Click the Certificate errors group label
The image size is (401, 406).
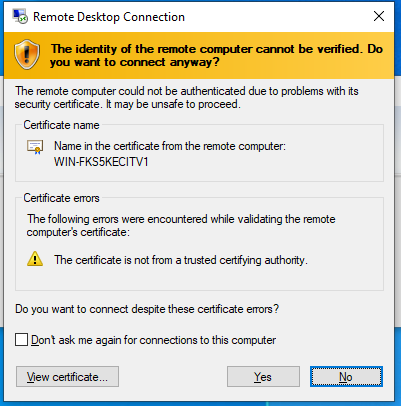61,198
